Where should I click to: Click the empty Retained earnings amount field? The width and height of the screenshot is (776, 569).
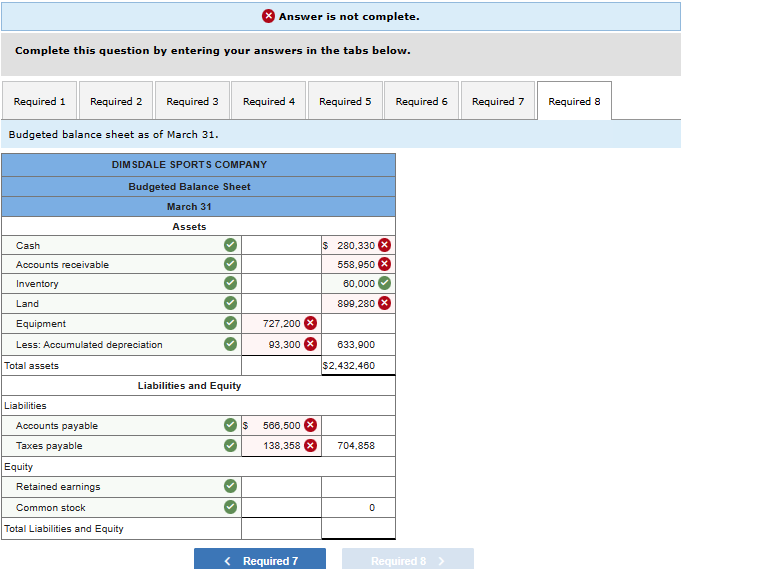[x=281, y=487]
